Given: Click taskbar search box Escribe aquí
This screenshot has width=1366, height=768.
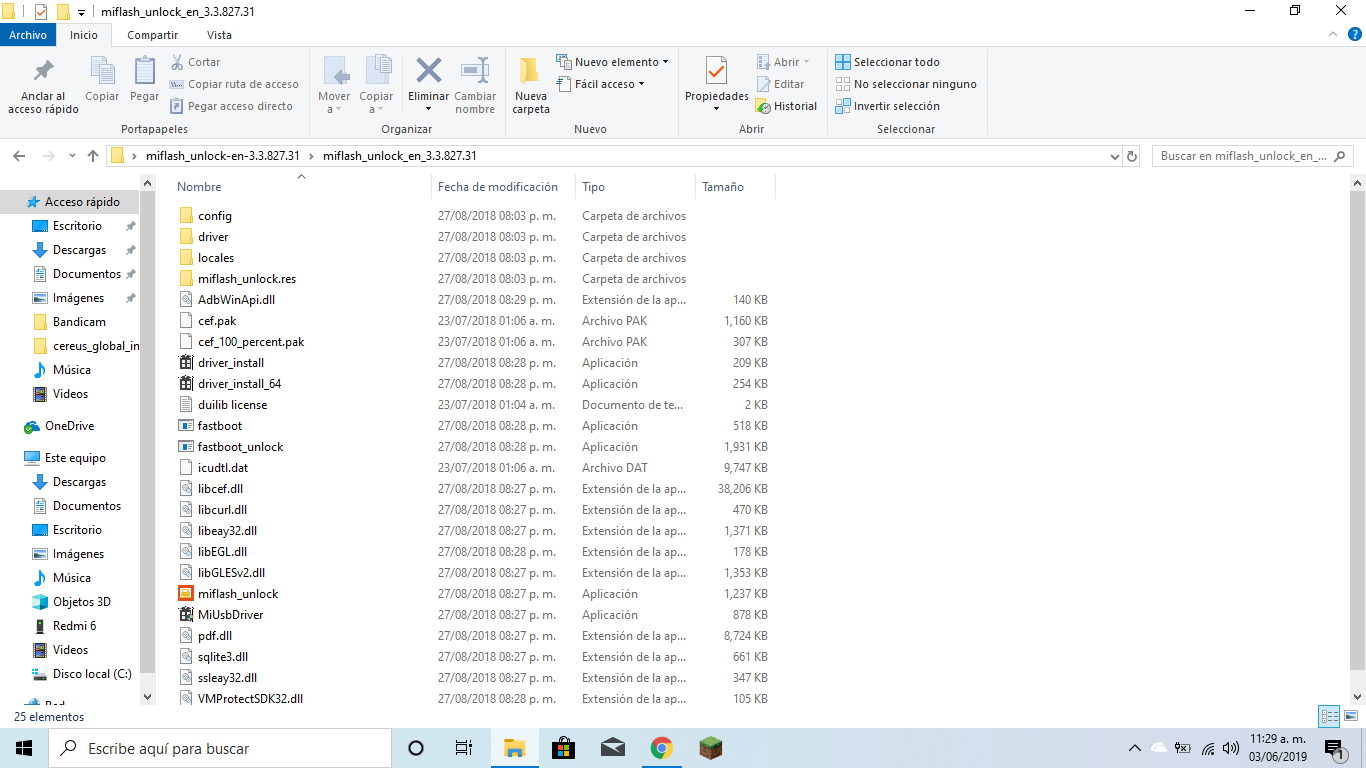Looking at the screenshot, I should coord(220,748).
